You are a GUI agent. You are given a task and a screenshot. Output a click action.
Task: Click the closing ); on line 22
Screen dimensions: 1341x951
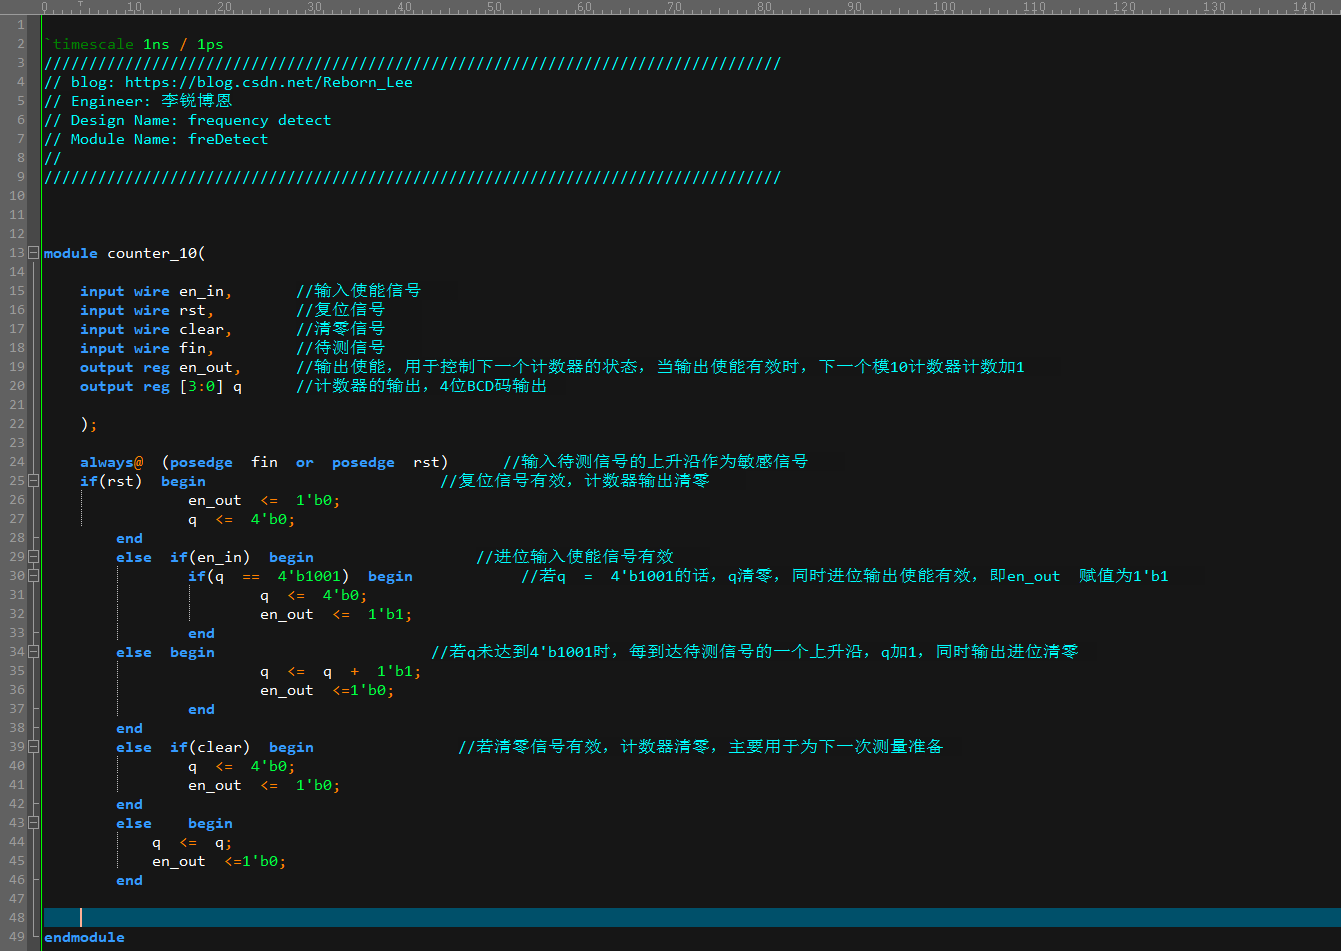pyautogui.click(x=88, y=424)
